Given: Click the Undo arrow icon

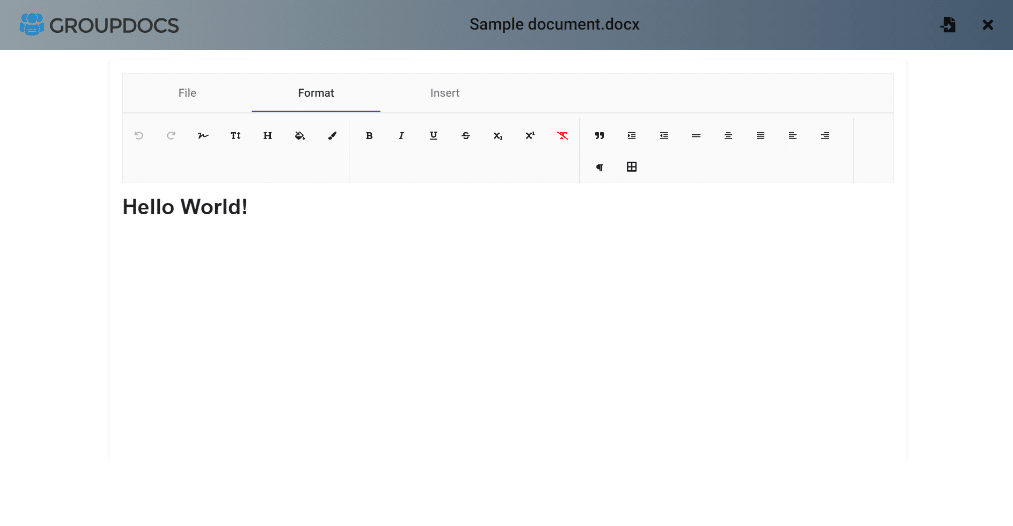Looking at the screenshot, I should coord(139,136).
